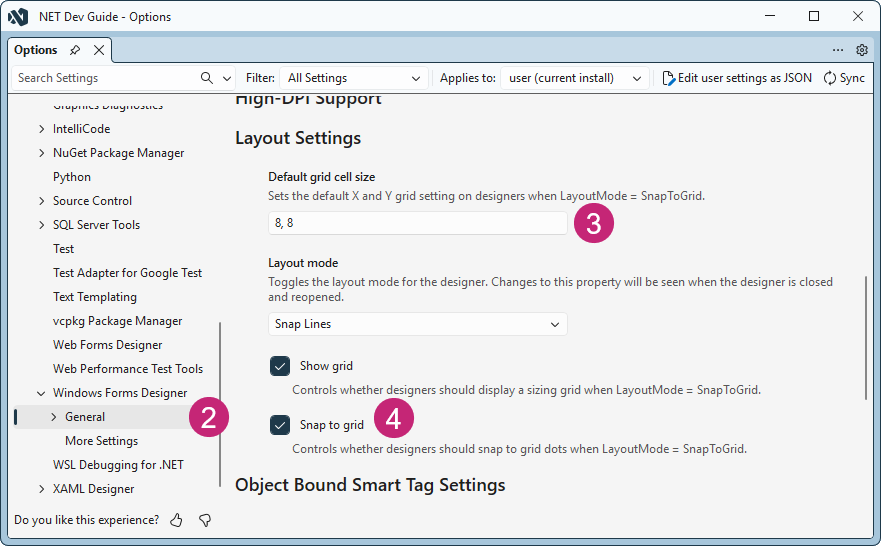Select More Settings under Windows Forms Designer
Image resolution: width=881 pixels, height=546 pixels.
[x=102, y=441]
